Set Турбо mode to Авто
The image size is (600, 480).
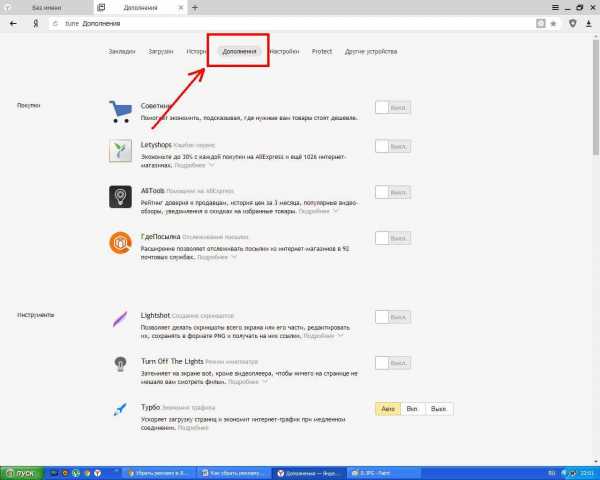tap(388, 409)
